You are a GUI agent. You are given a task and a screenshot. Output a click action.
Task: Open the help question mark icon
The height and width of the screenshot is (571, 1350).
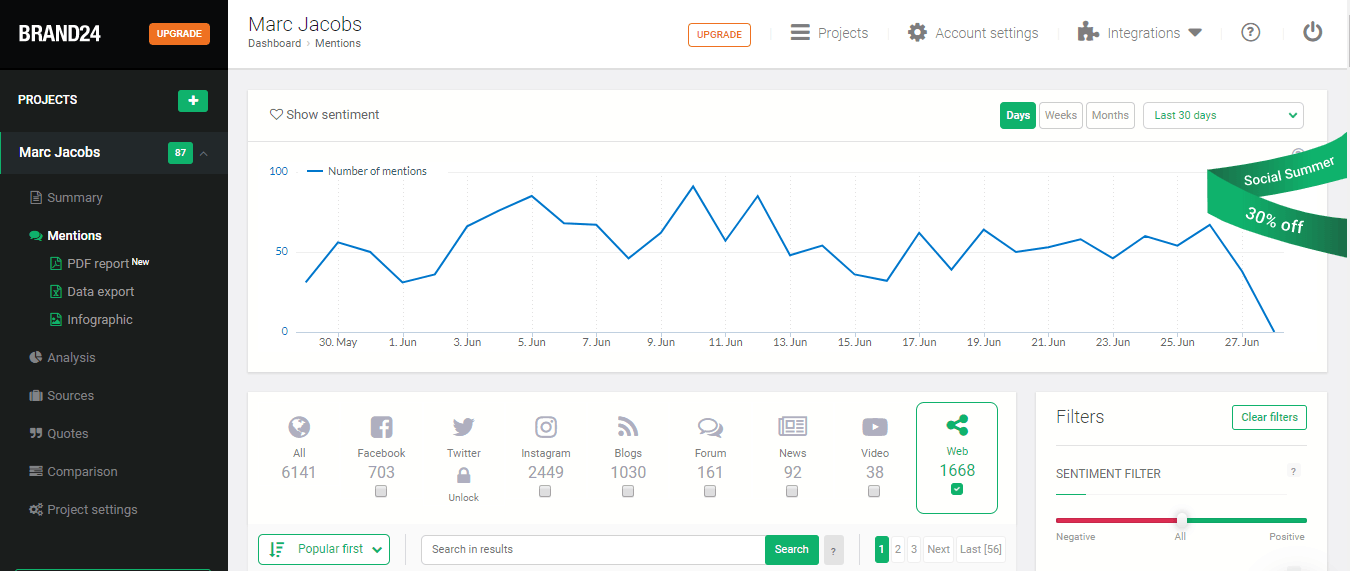point(1250,32)
